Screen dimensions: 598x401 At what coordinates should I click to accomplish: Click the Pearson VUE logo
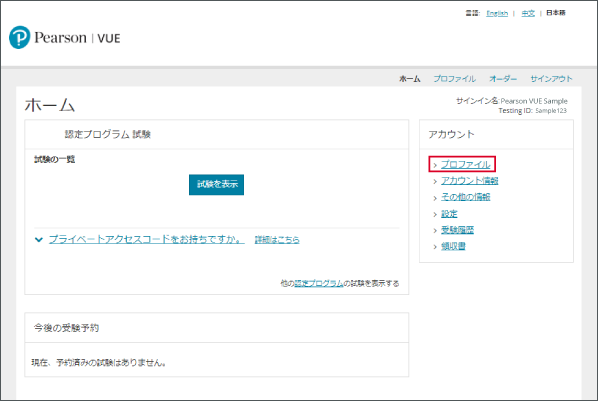click(64, 37)
